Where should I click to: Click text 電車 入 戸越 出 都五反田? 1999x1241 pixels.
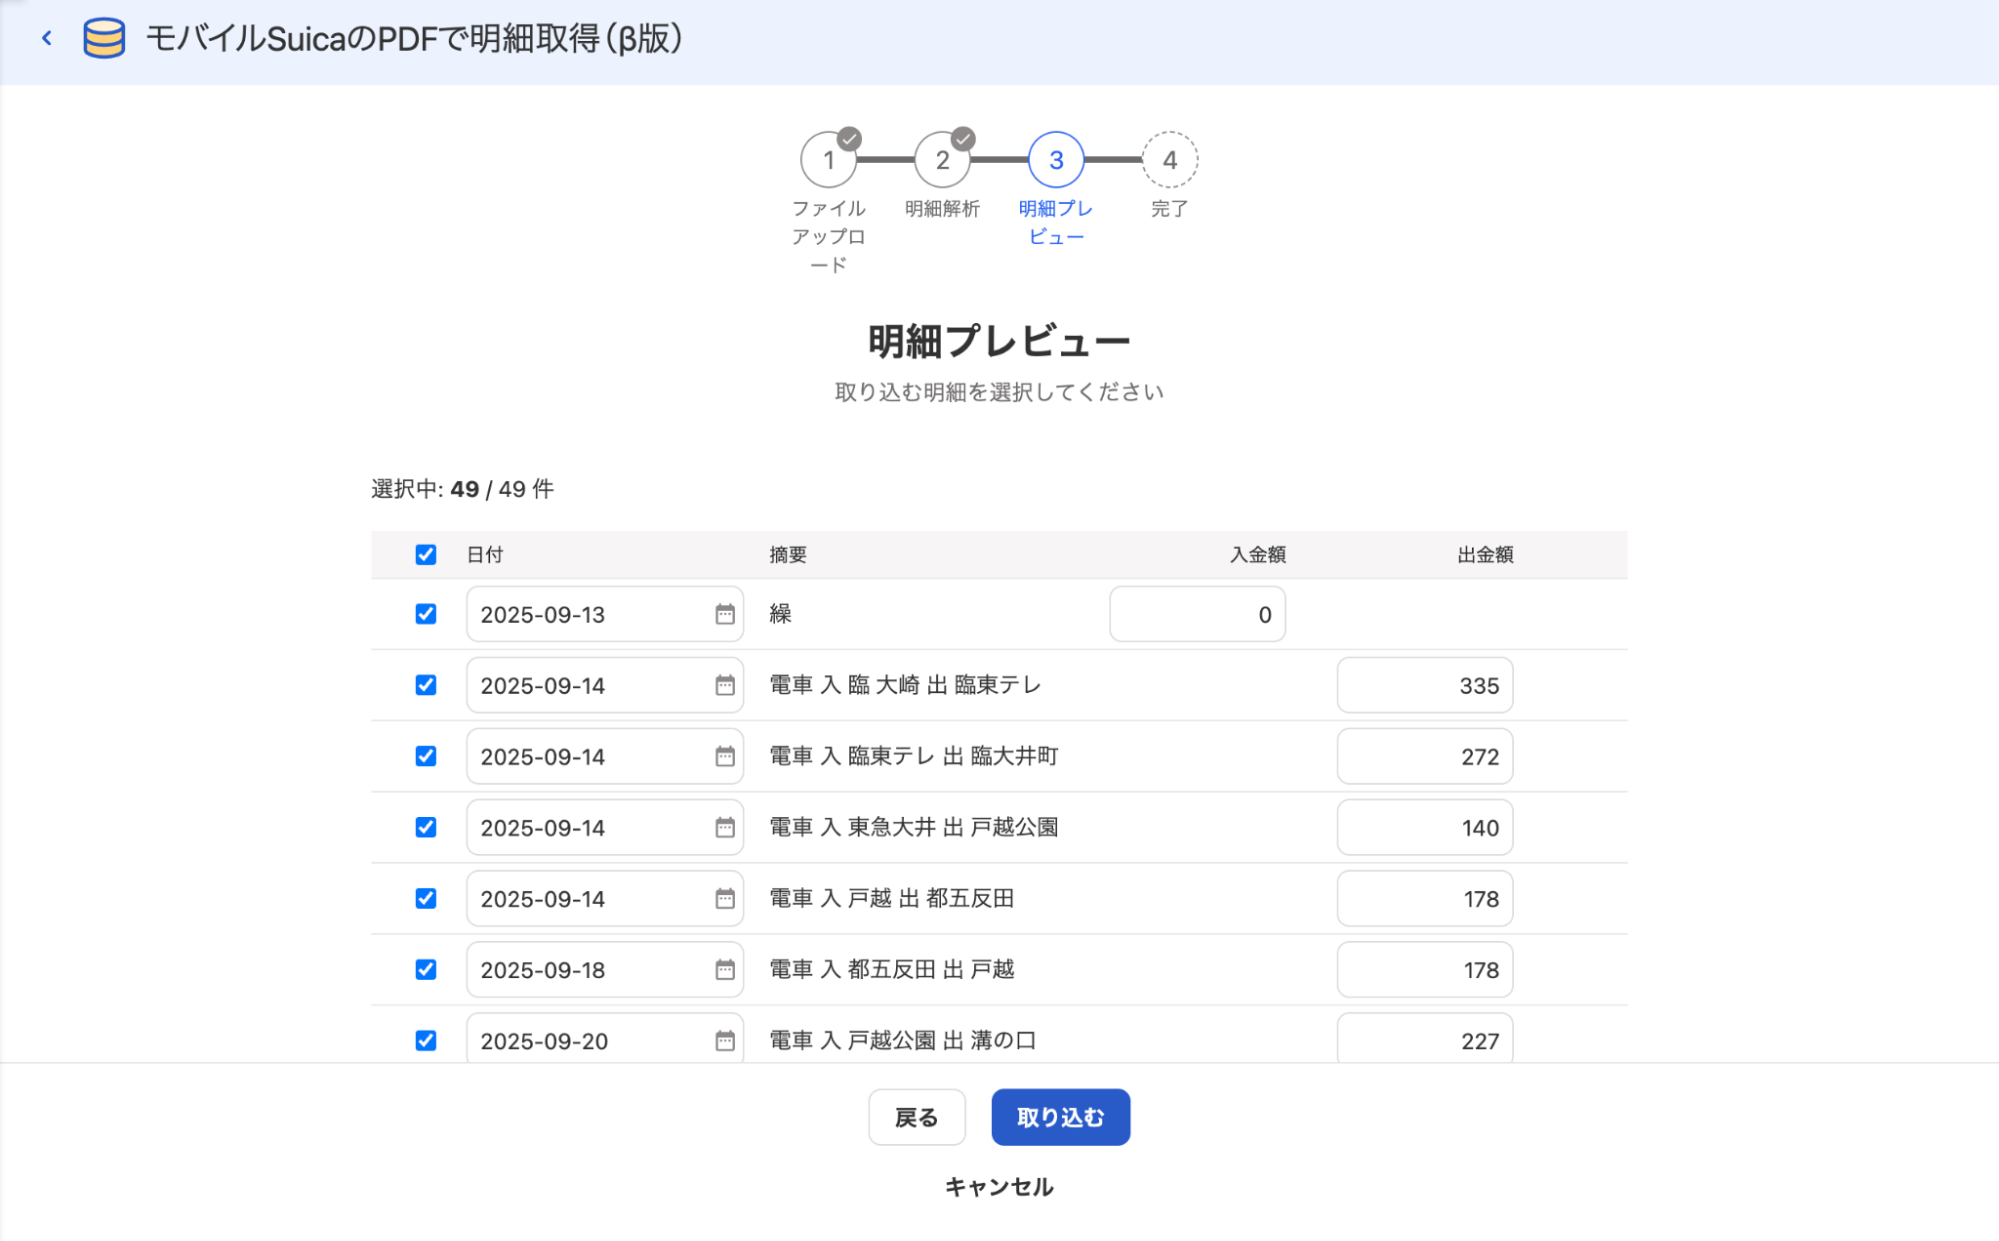(891, 898)
